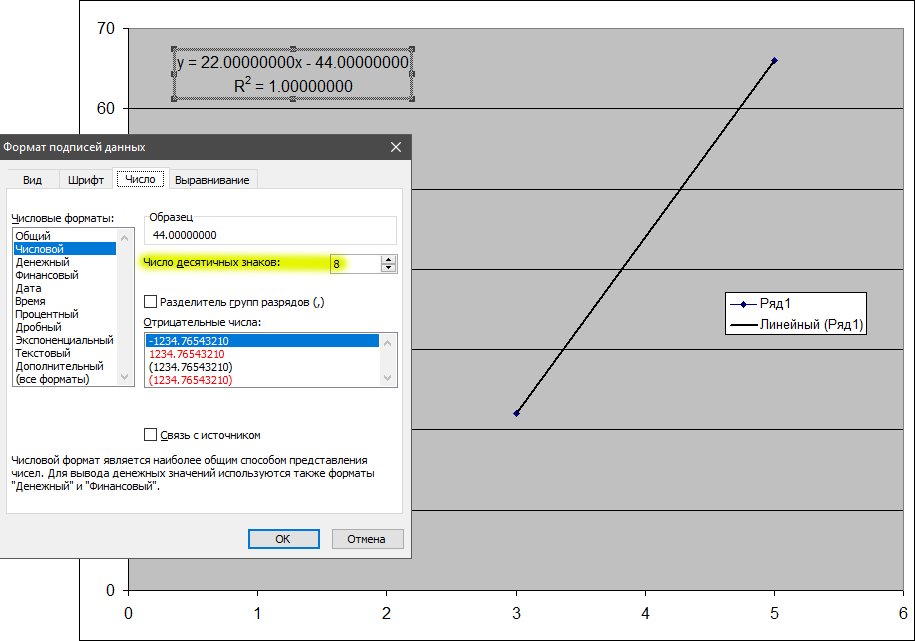Open the Шрифт tab
915x641 pixels.
[x=86, y=180]
